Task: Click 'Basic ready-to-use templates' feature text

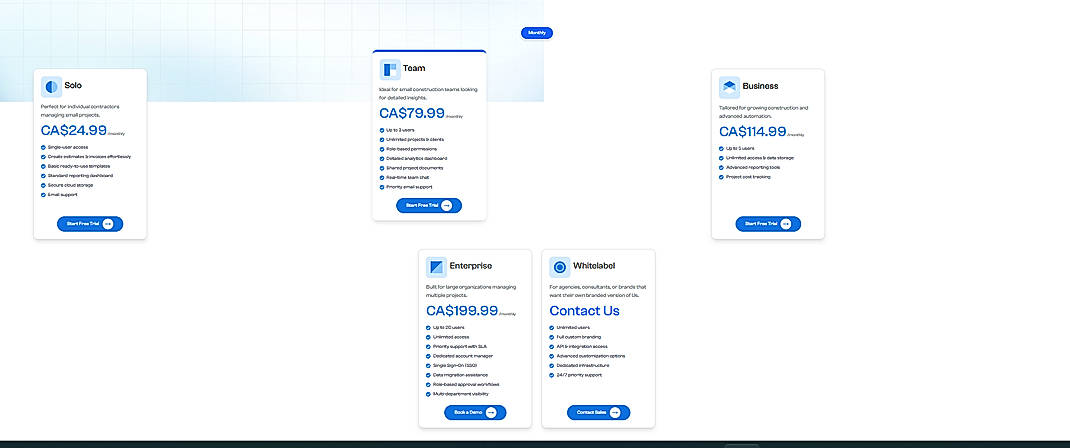Action: [x=79, y=166]
